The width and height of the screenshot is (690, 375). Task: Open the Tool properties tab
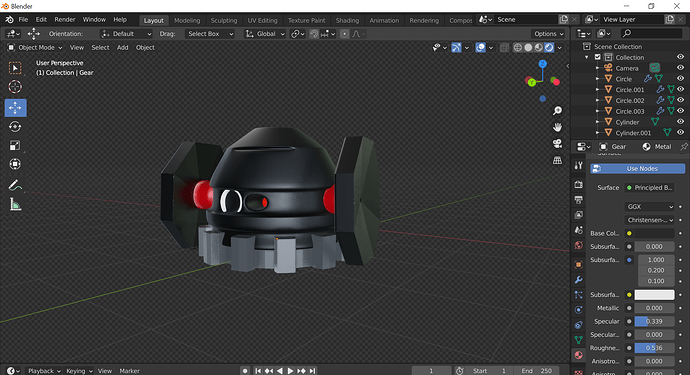coord(579,165)
